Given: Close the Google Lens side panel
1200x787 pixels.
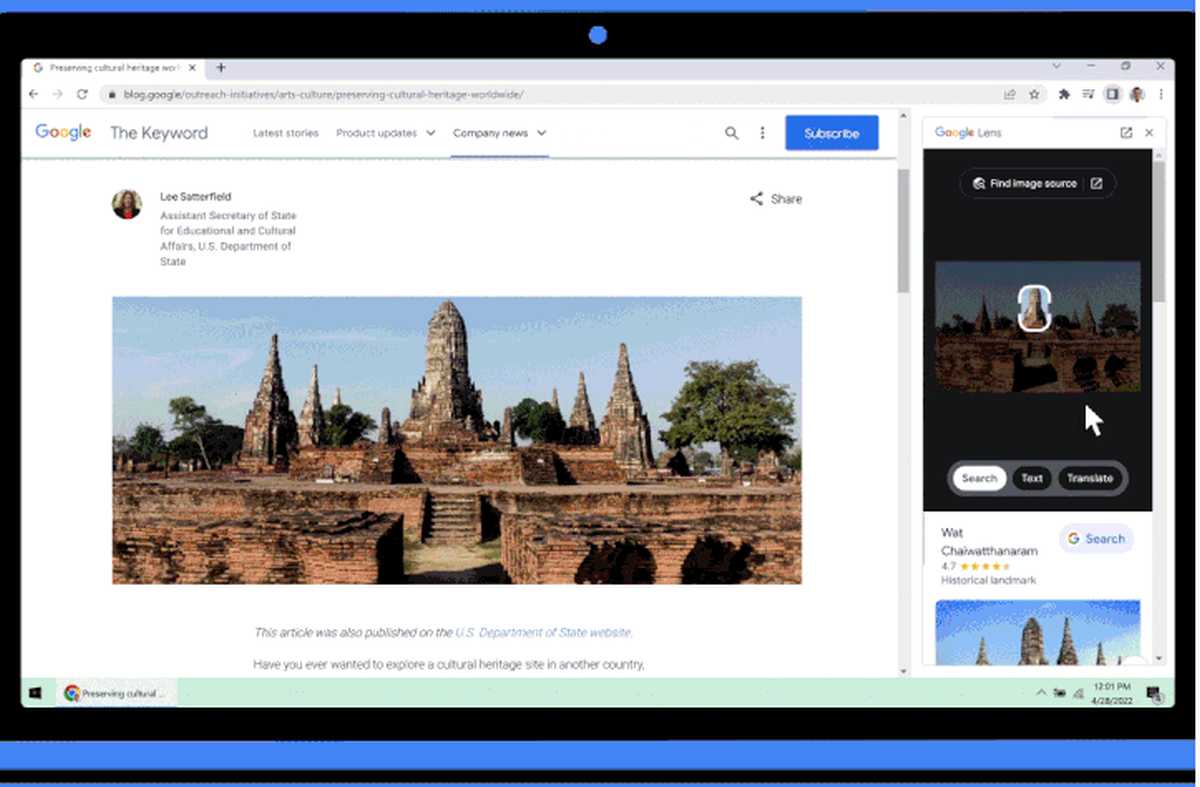Looking at the screenshot, I should click(1149, 133).
